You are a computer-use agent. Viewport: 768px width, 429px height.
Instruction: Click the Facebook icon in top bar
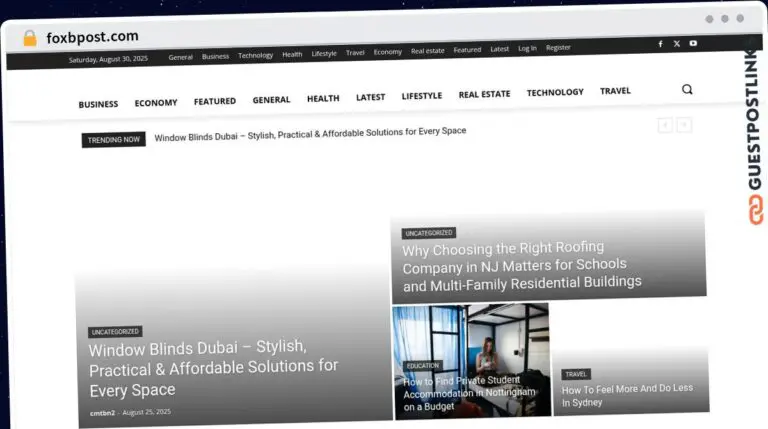point(660,44)
